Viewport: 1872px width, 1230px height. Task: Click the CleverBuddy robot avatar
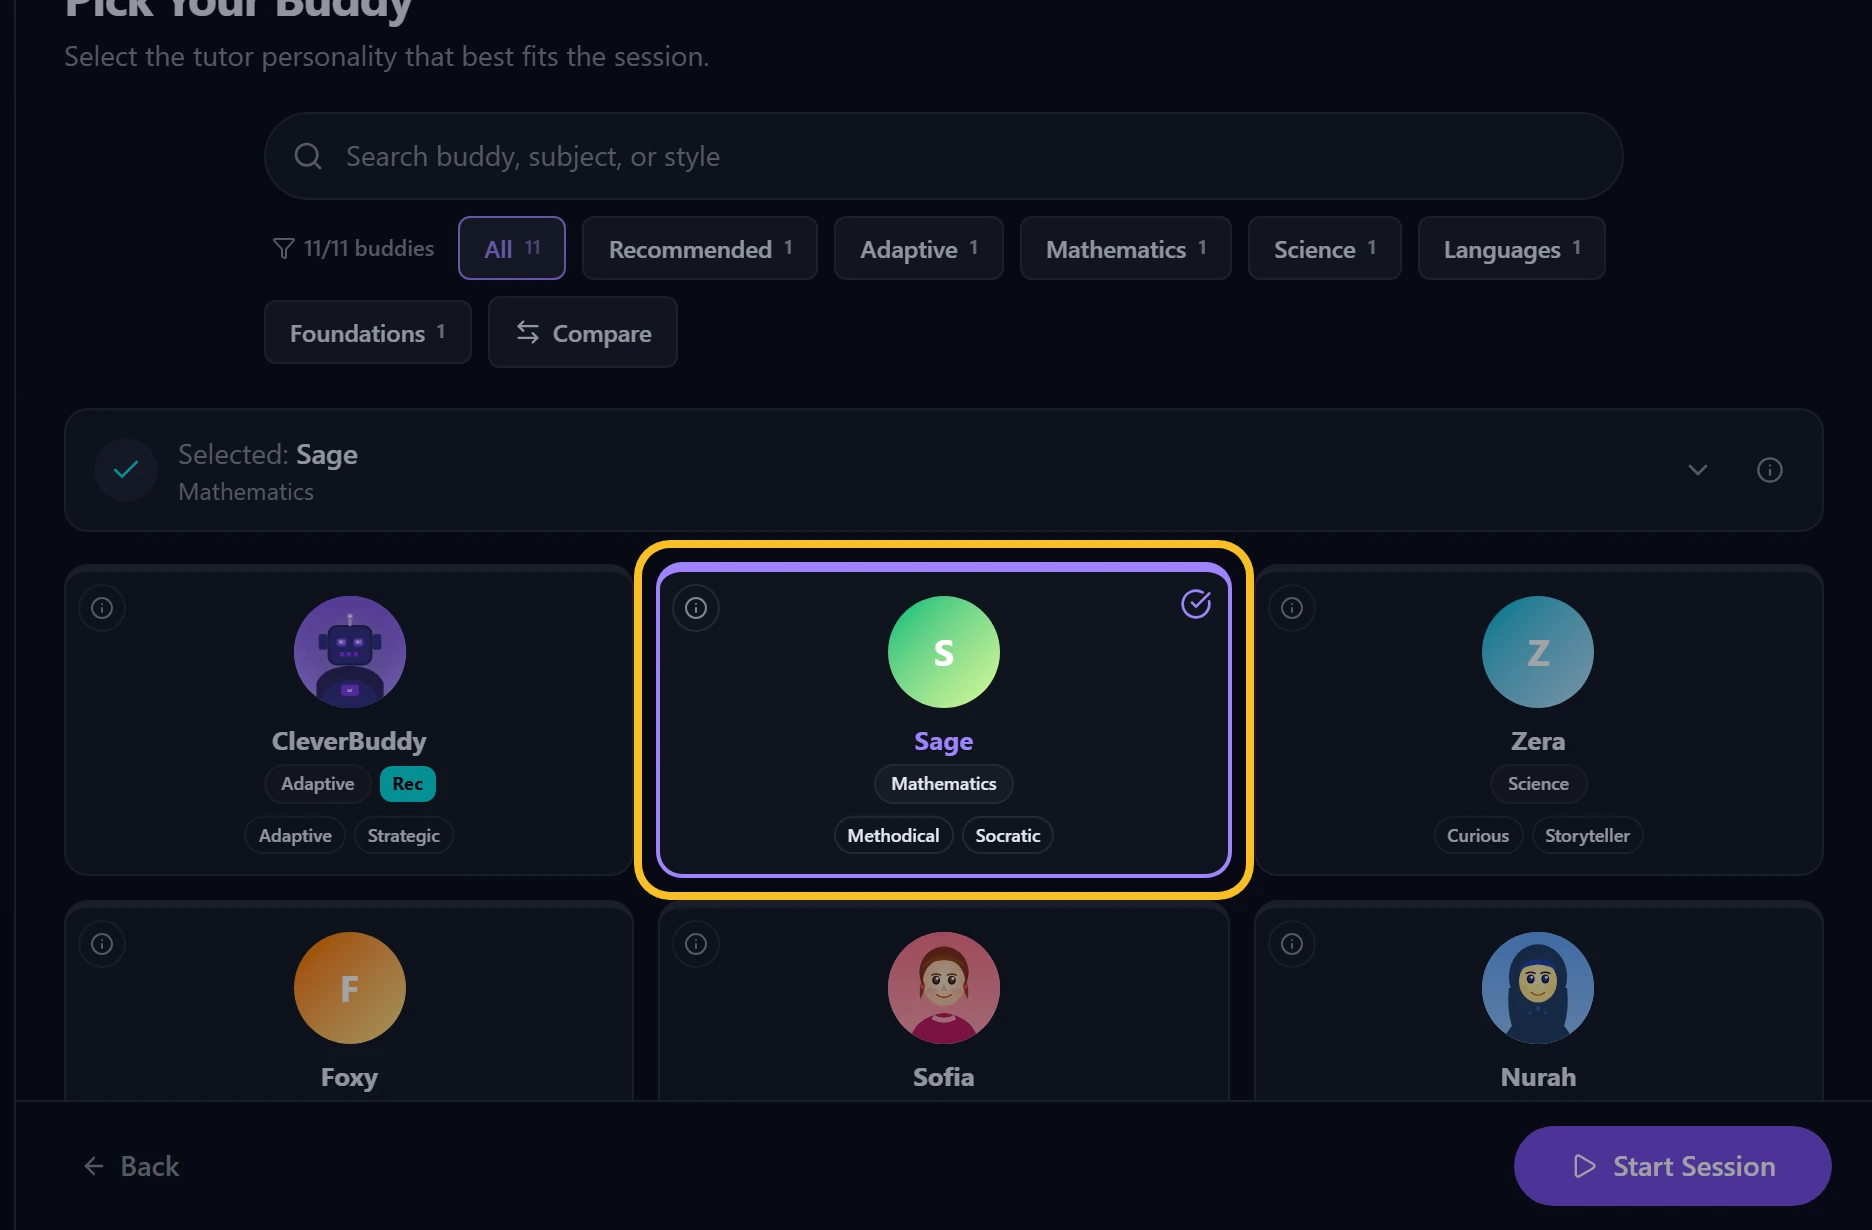point(350,652)
